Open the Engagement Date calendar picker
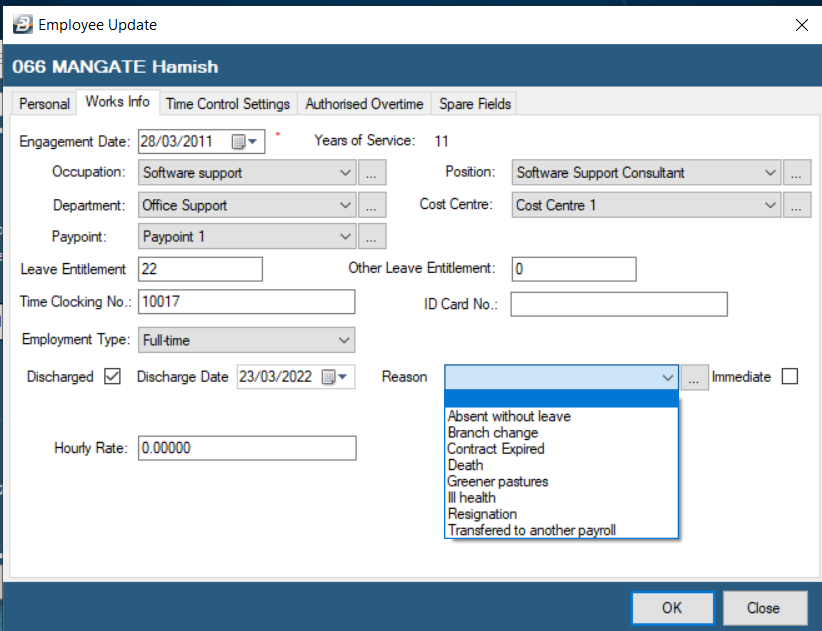Screen dimensions: 822x631 tap(244, 142)
